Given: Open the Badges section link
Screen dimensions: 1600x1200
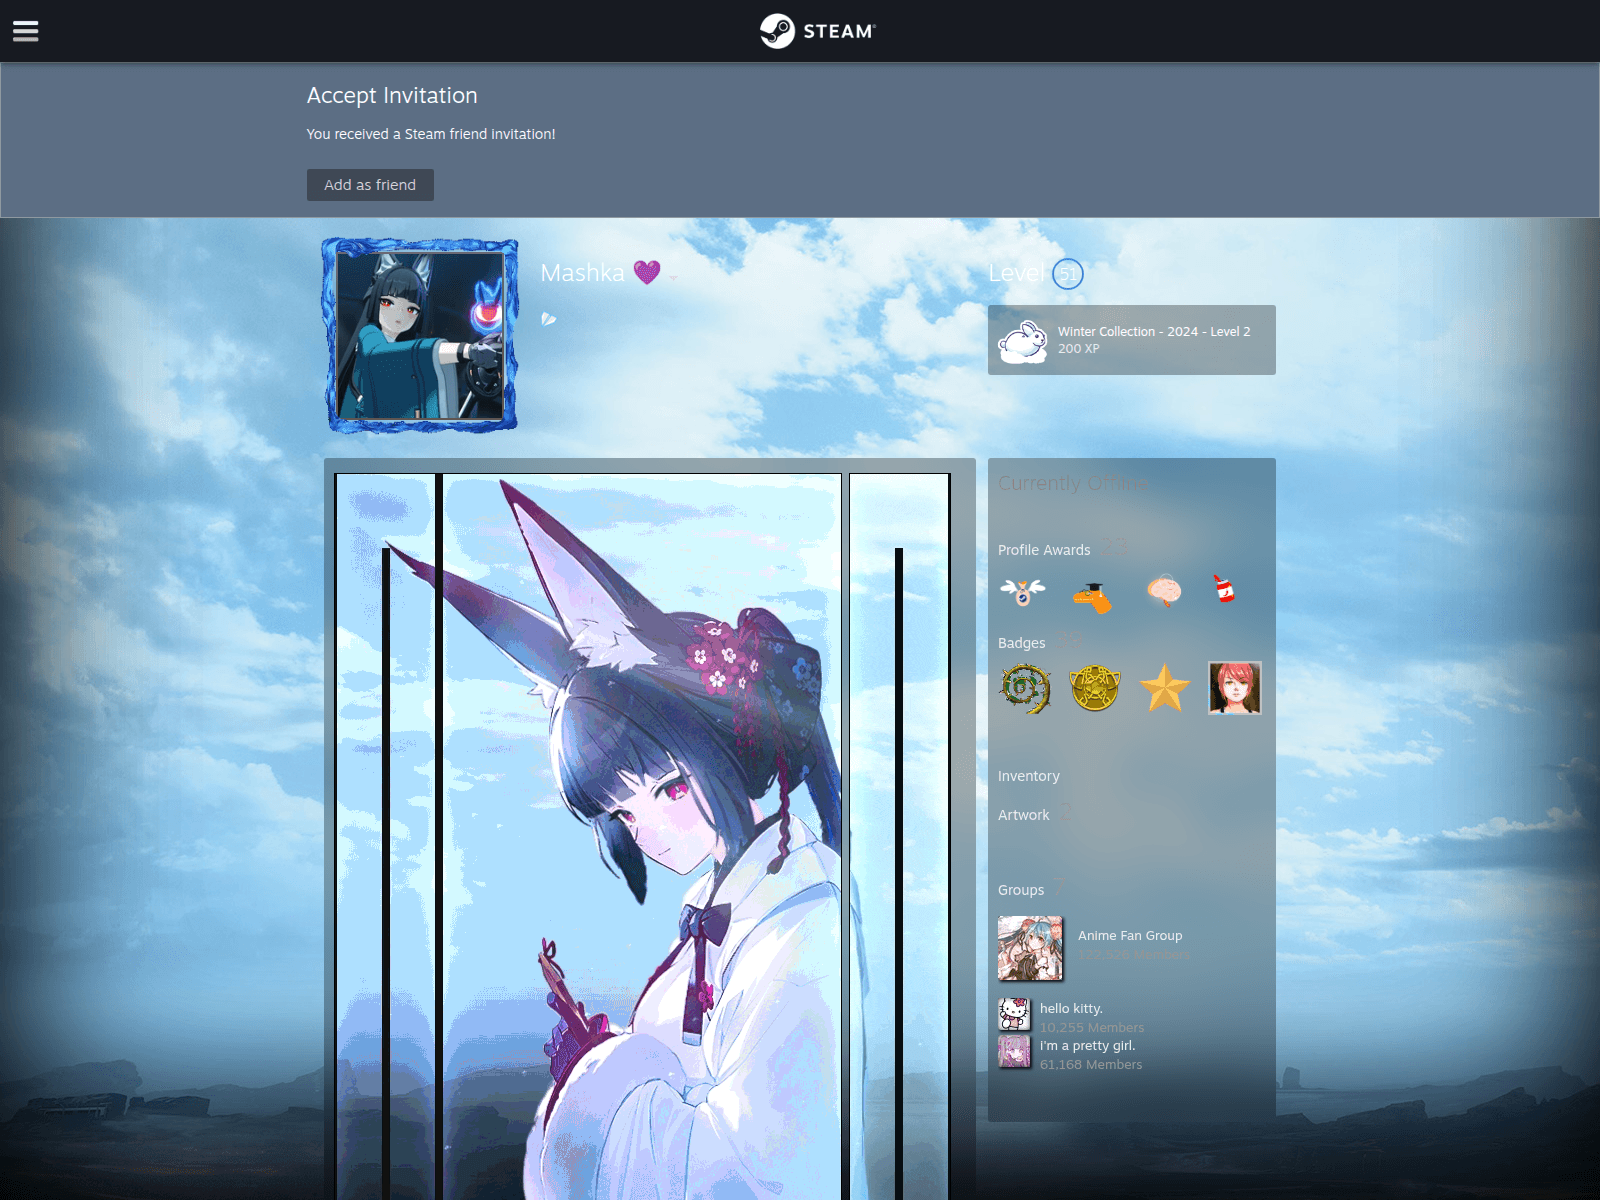Looking at the screenshot, I should [x=1021, y=643].
